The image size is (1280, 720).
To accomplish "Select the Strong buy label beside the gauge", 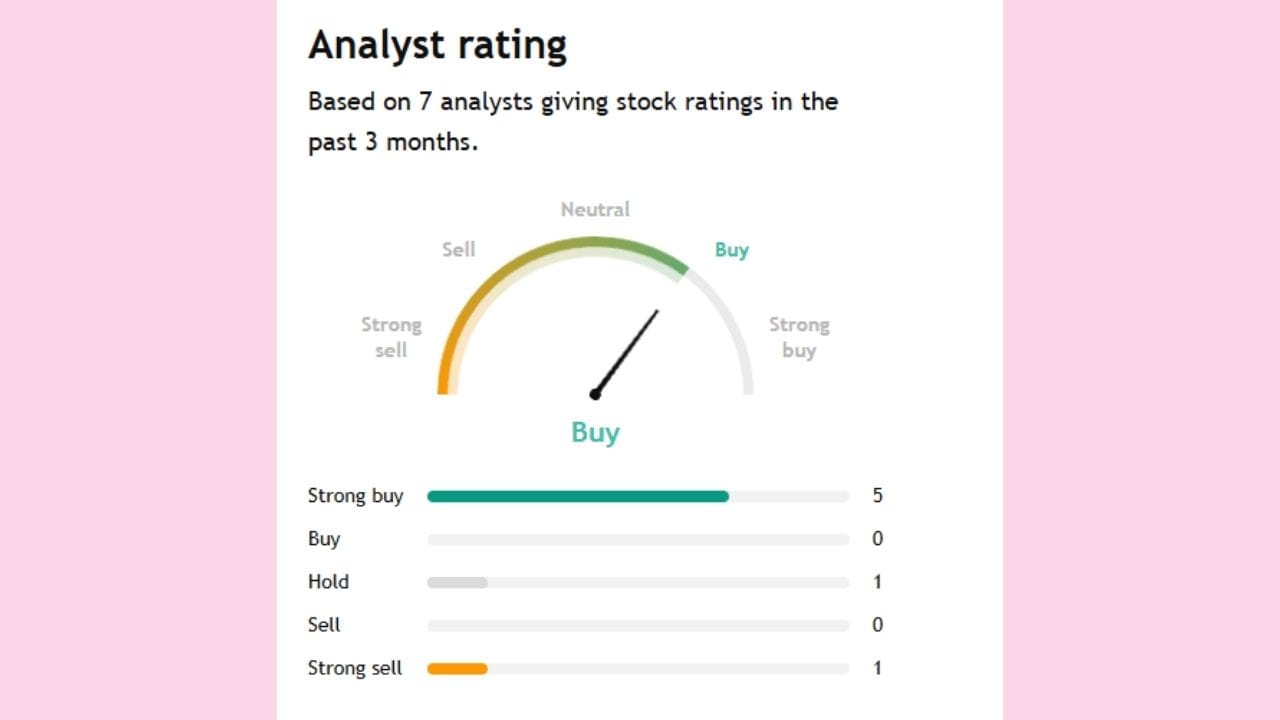I will tap(799, 337).
